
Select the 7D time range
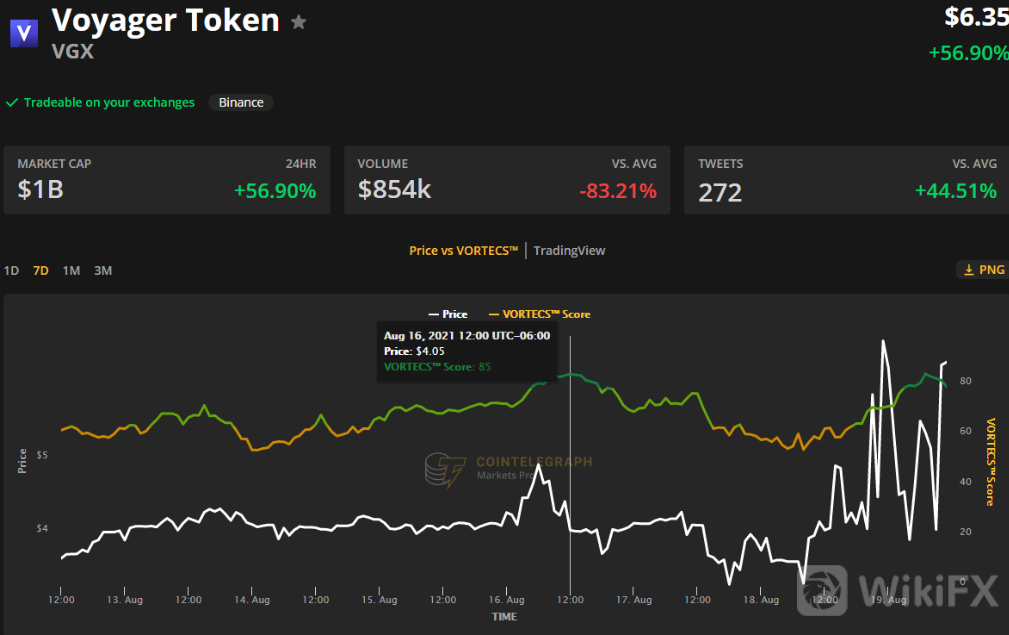41,270
